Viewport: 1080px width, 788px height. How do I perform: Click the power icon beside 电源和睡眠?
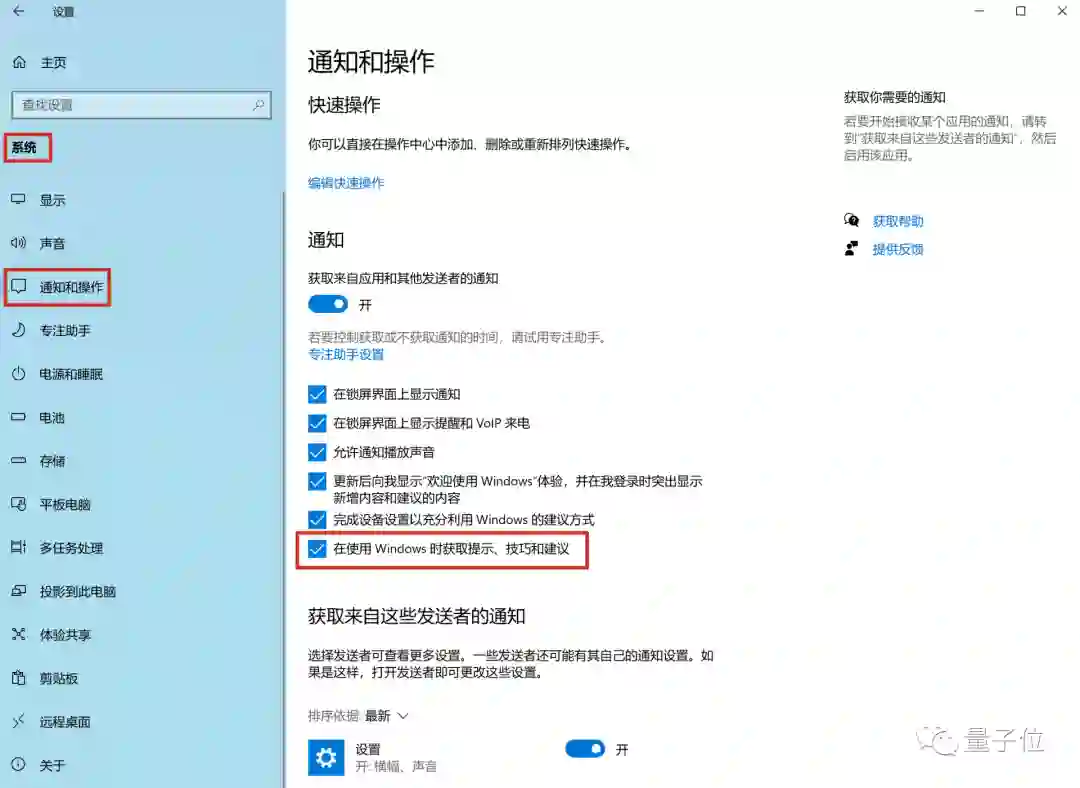pos(19,373)
